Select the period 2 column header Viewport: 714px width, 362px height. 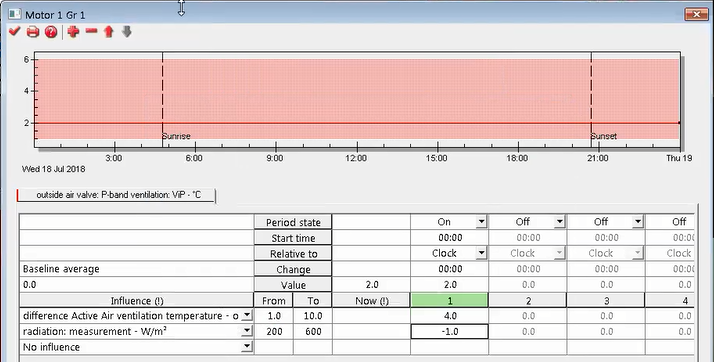pos(528,301)
